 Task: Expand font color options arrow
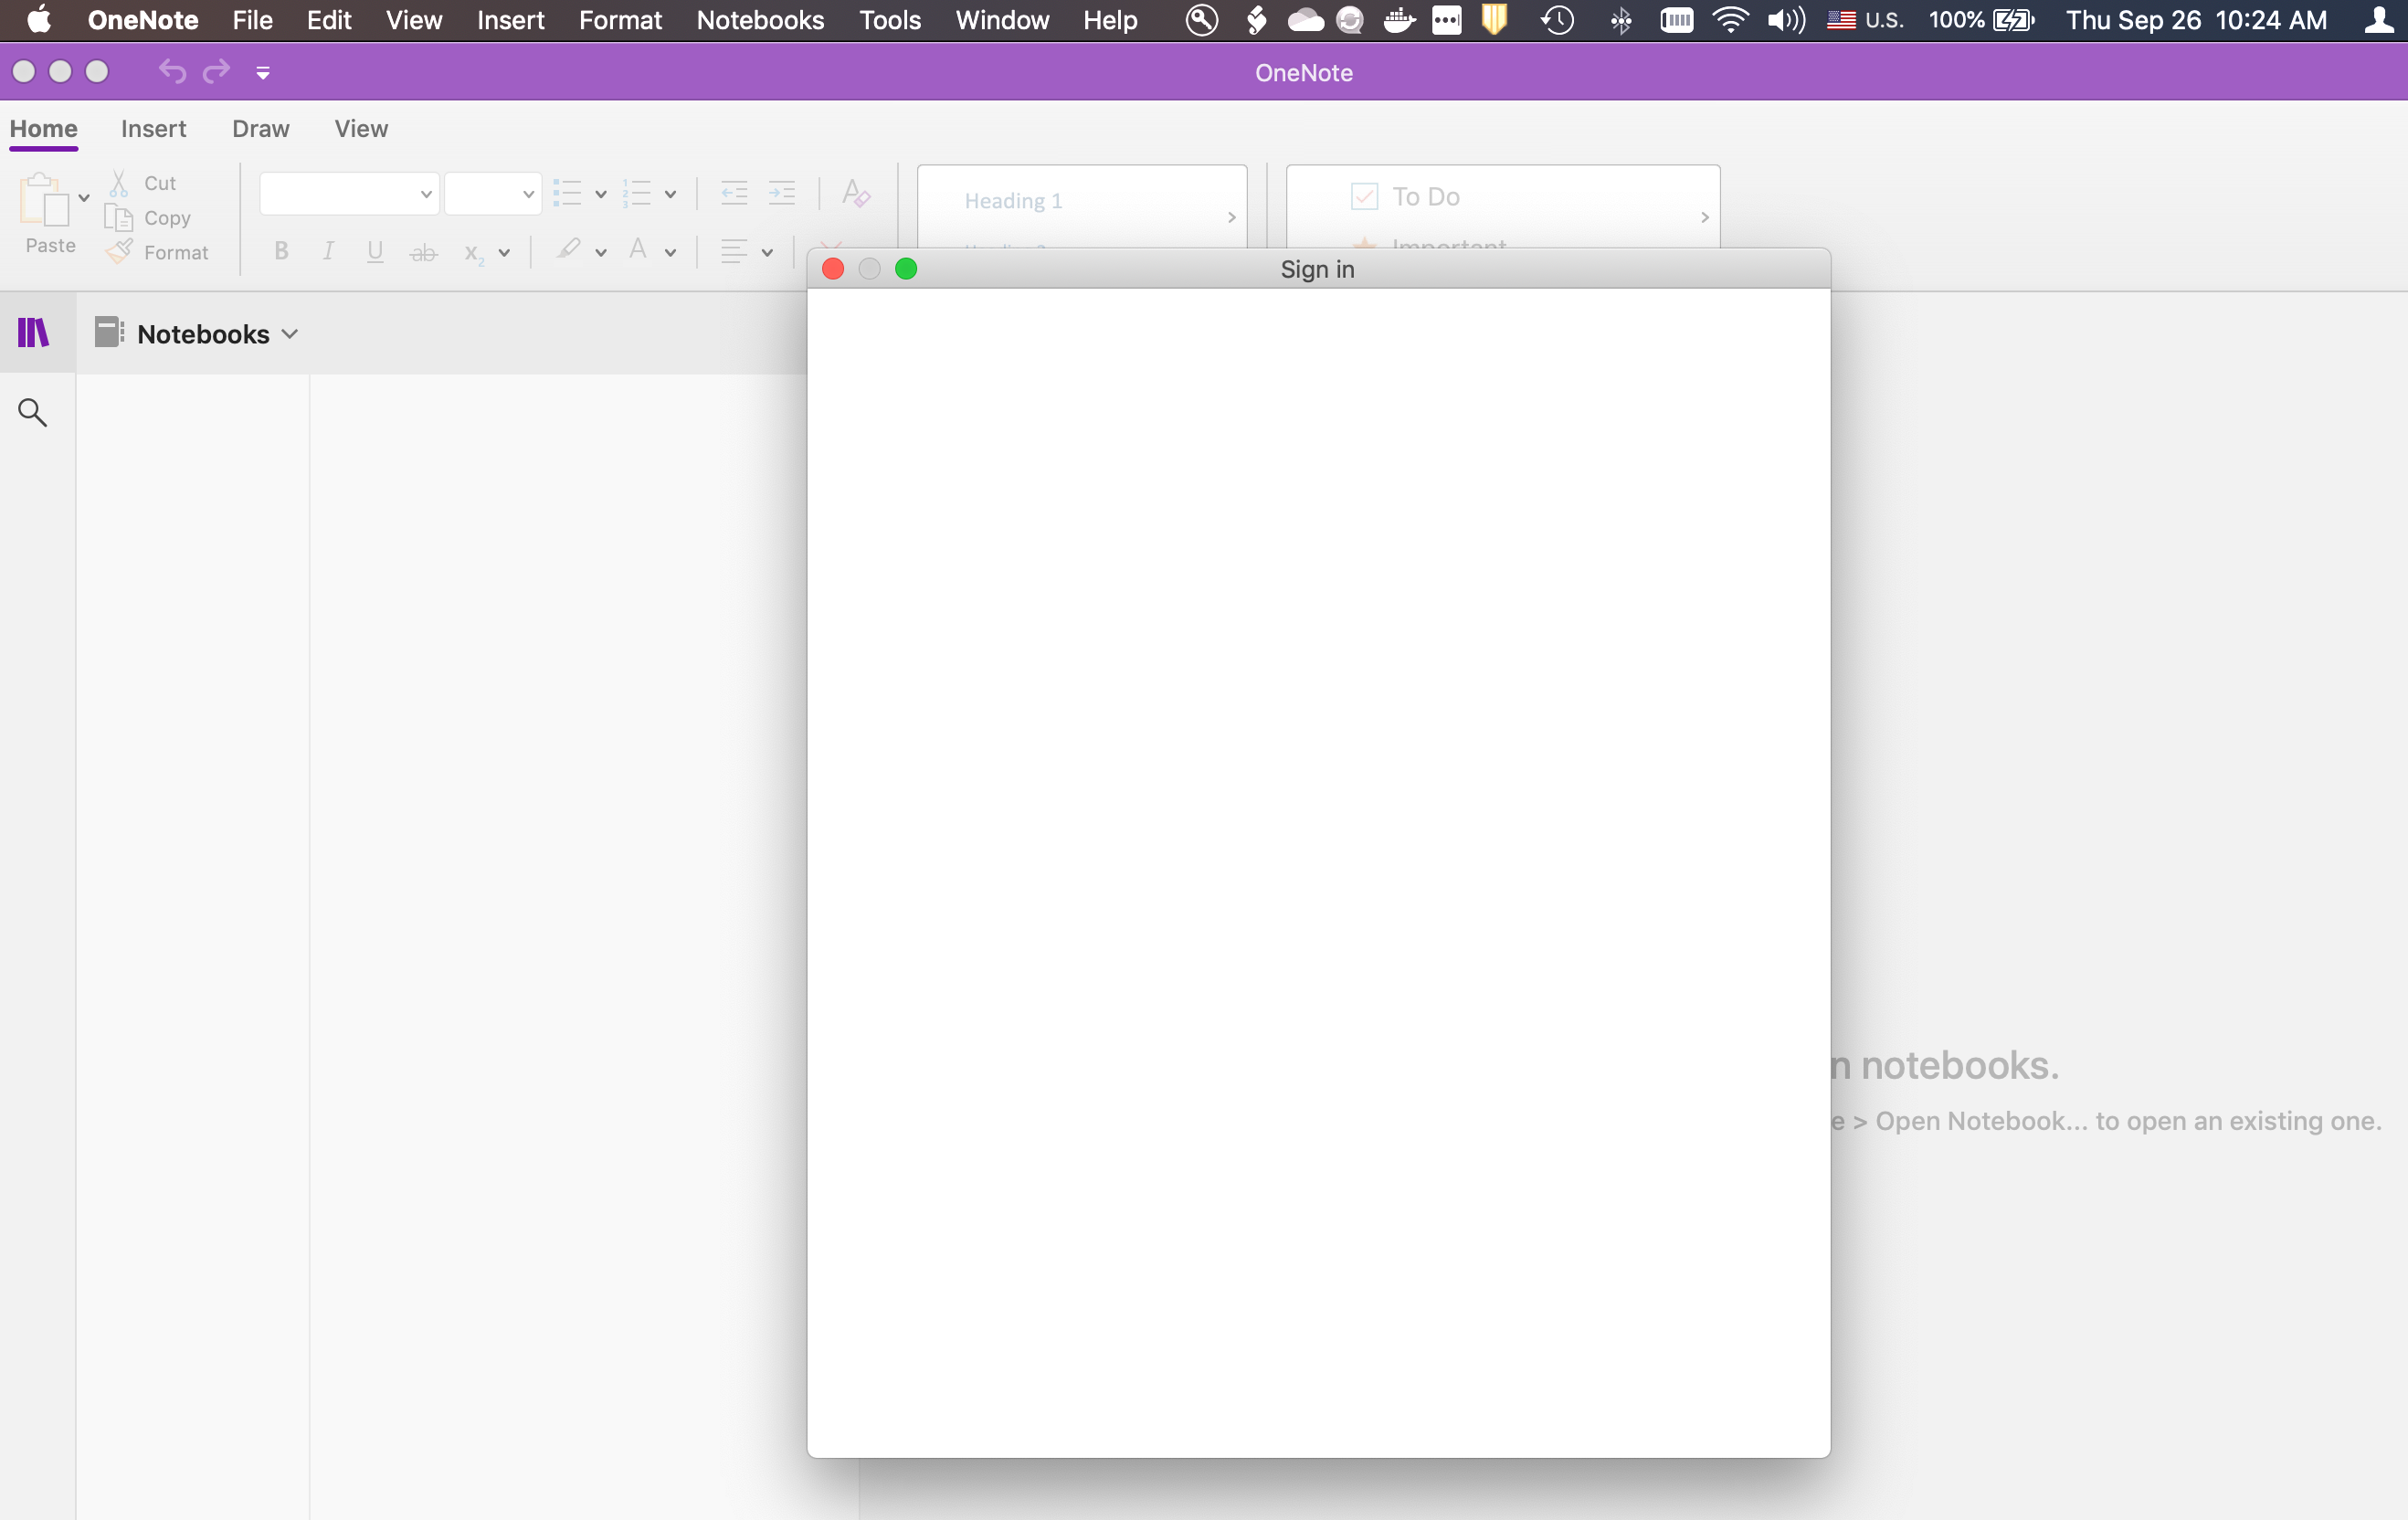click(670, 253)
